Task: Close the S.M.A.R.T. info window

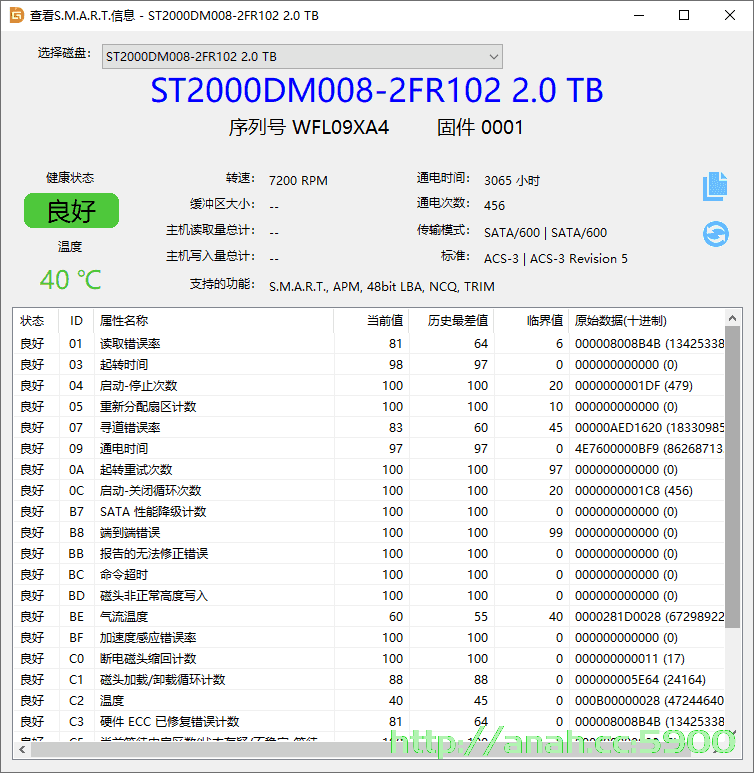Action: [x=730, y=15]
